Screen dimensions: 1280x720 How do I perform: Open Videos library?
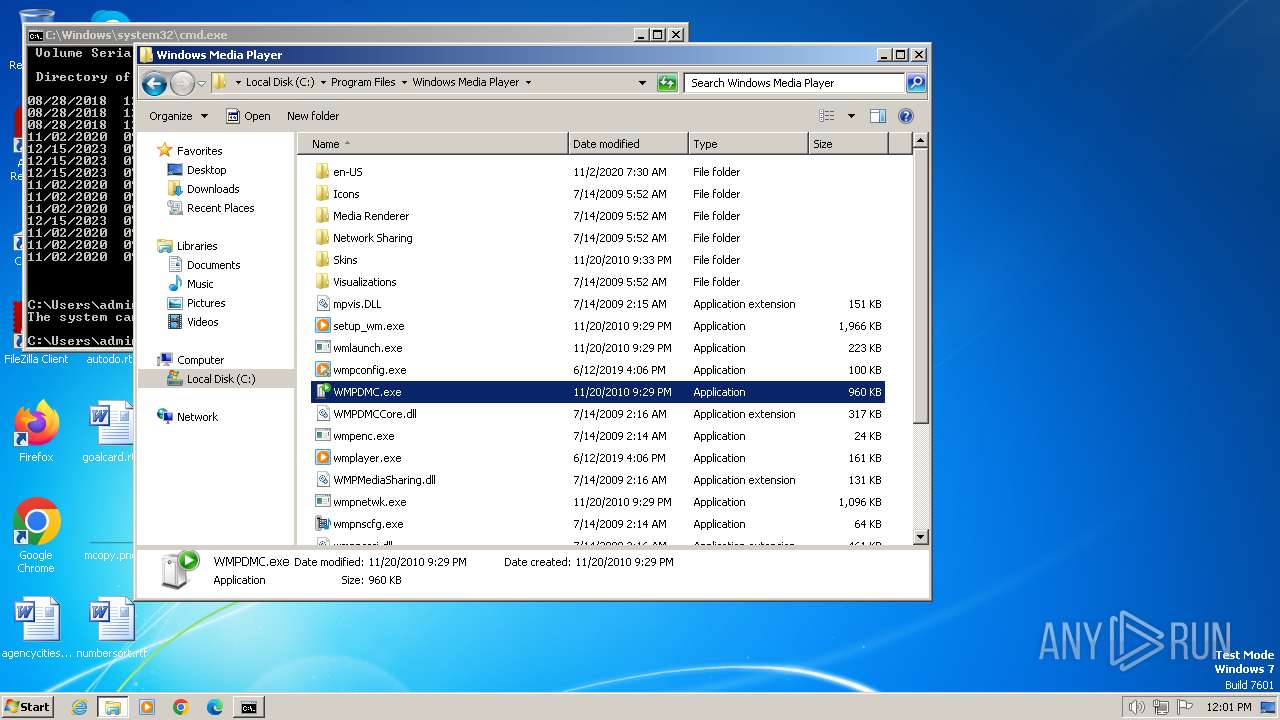[202, 322]
